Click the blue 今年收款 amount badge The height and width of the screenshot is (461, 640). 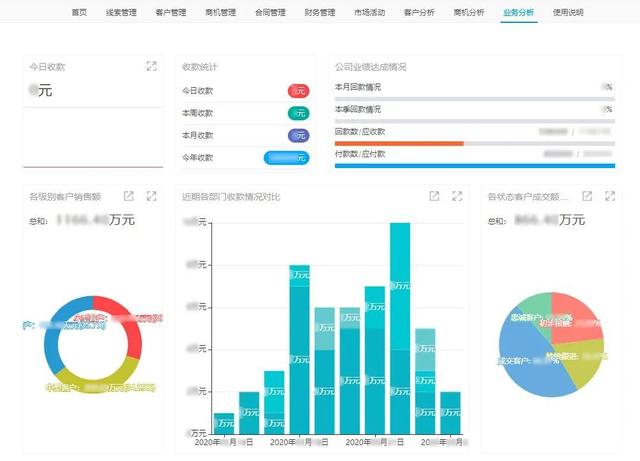tap(286, 157)
